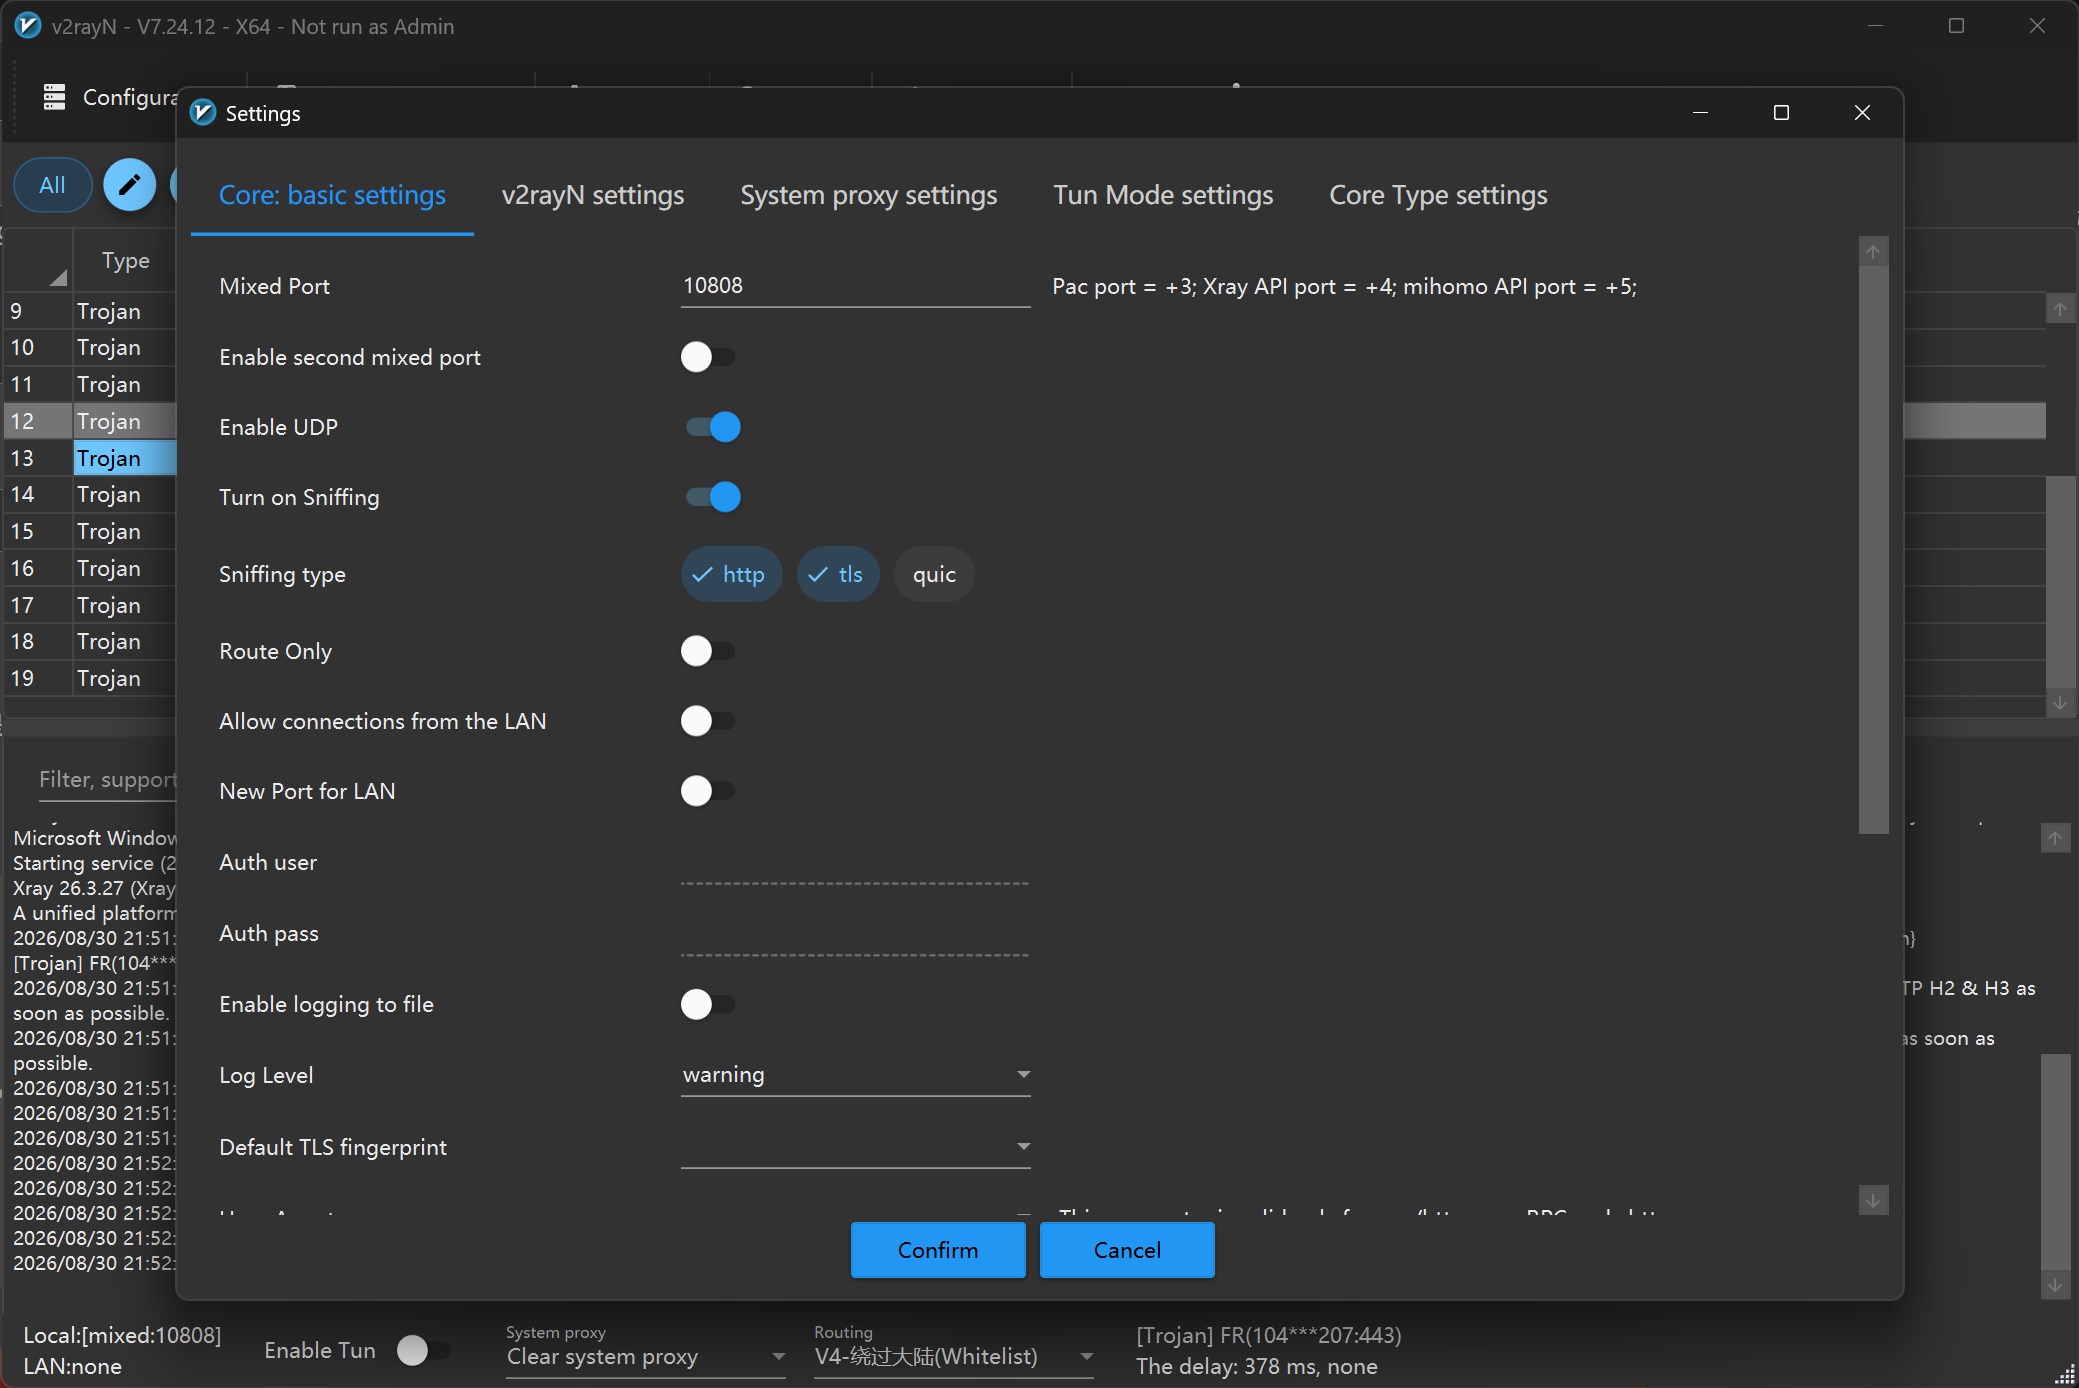Select Core: basic settings tab
2079x1388 pixels.
332,195
